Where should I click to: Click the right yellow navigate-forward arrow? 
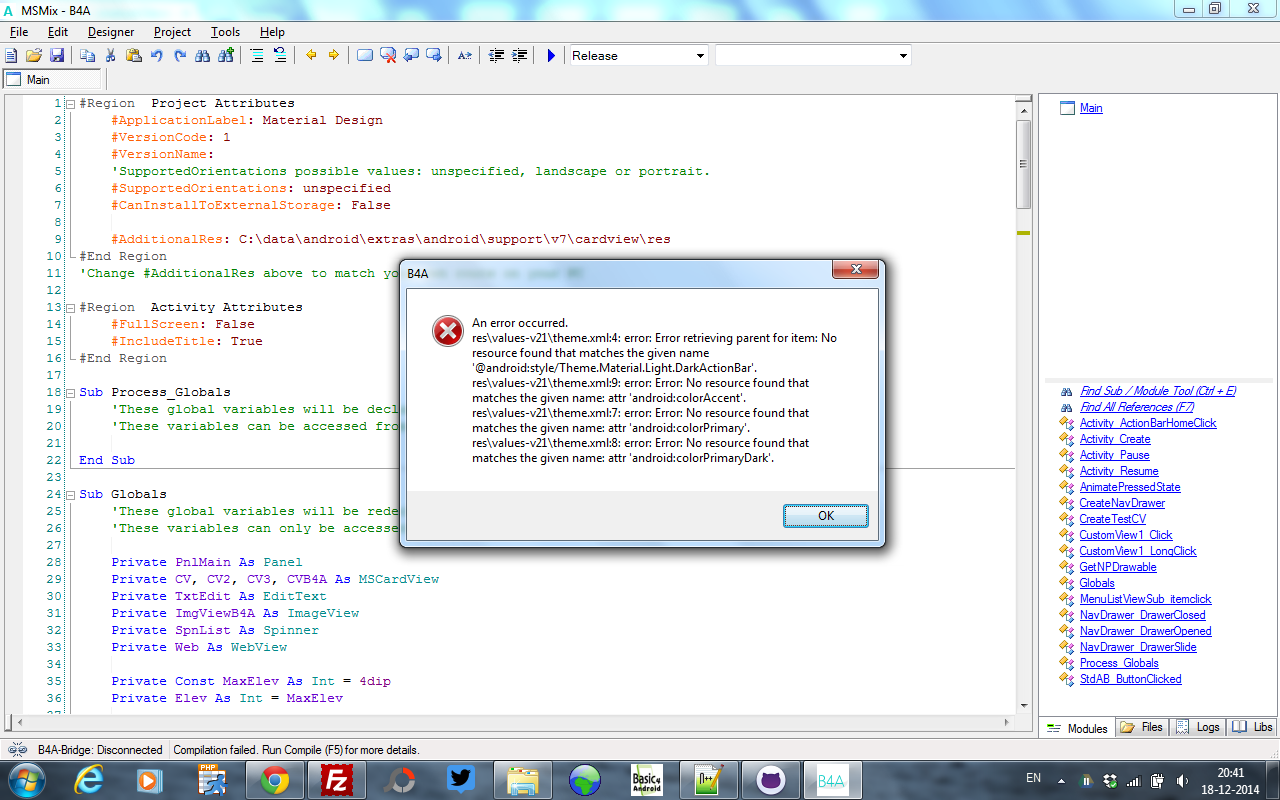[x=334, y=56]
